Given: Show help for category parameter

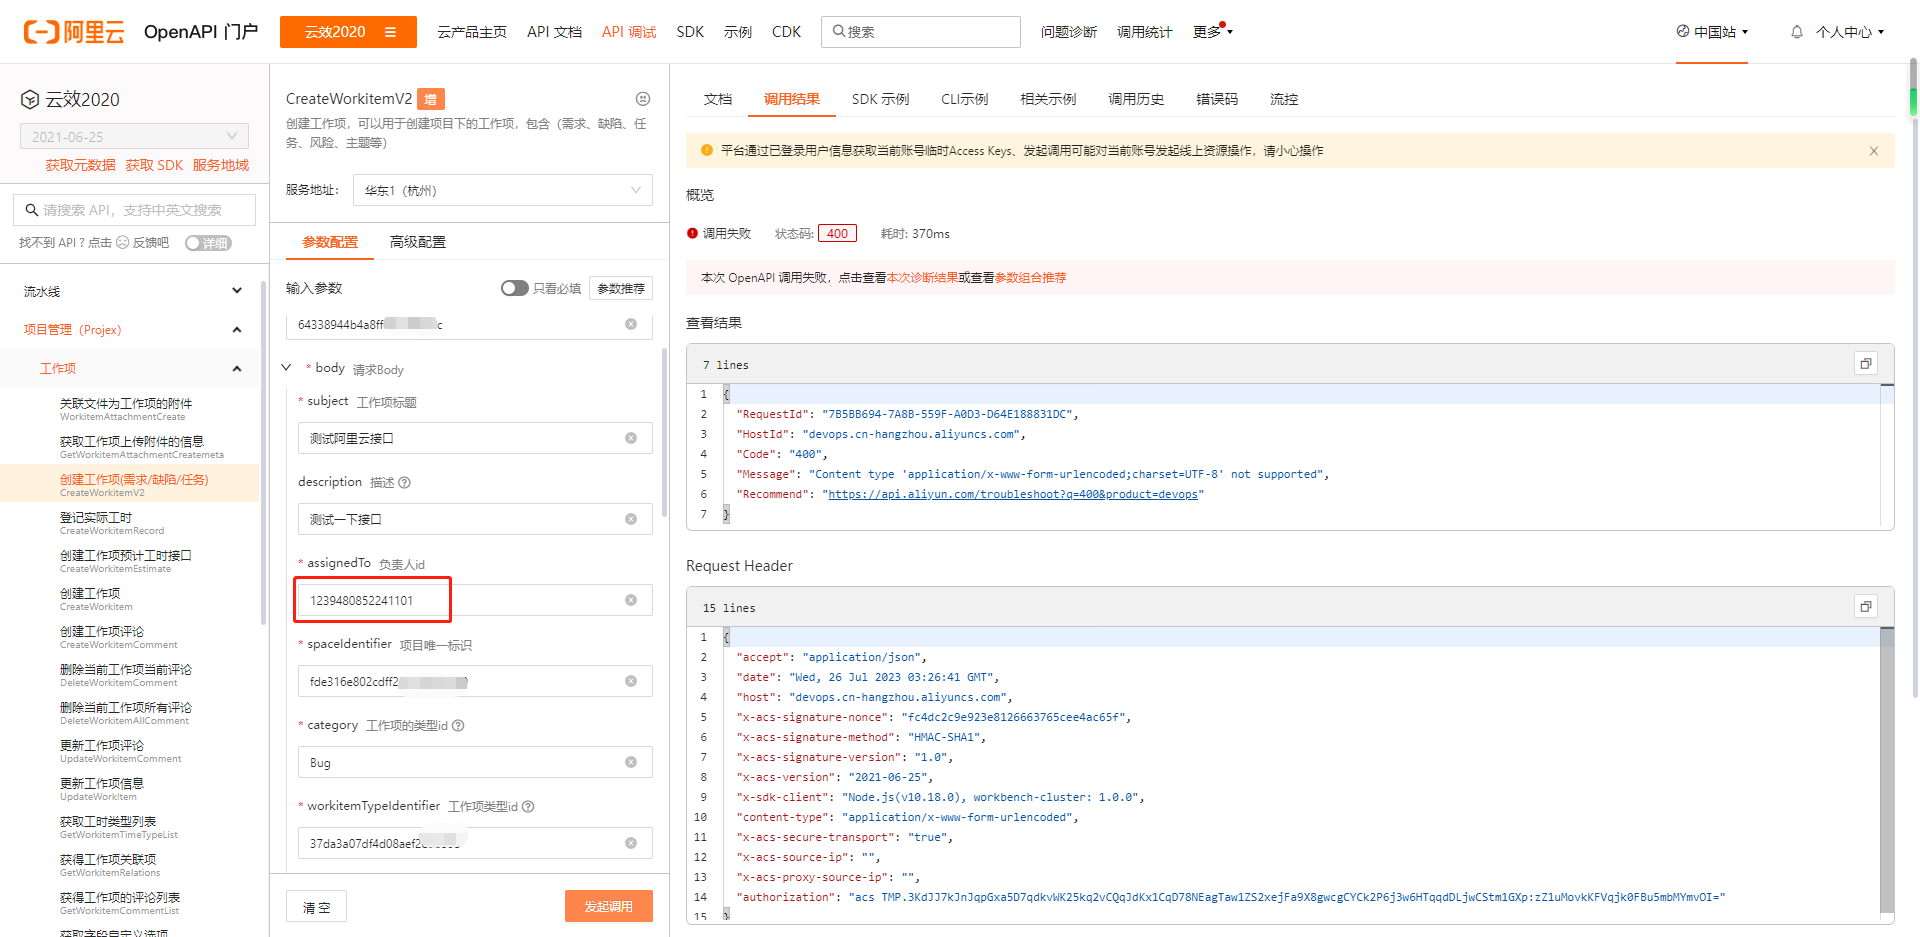Looking at the screenshot, I should pos(458,725).
